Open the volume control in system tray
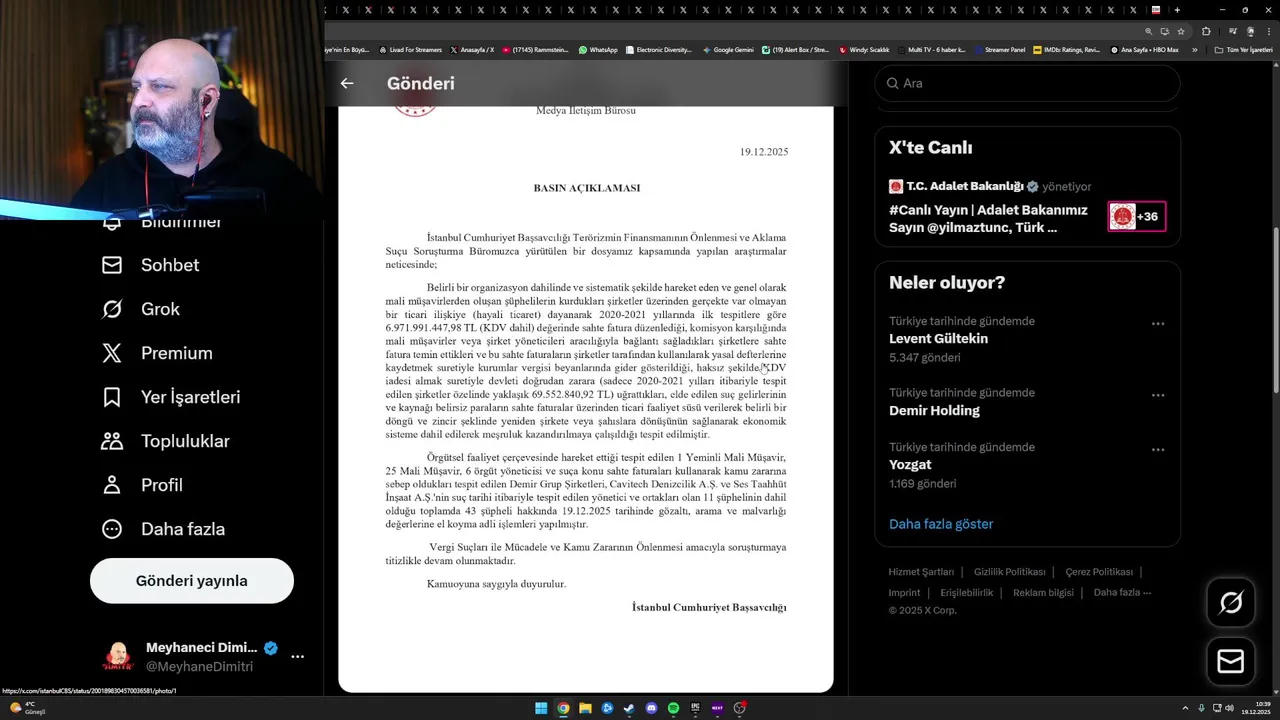Screen dimensions: 1280x720 (x=1229, y=708)
